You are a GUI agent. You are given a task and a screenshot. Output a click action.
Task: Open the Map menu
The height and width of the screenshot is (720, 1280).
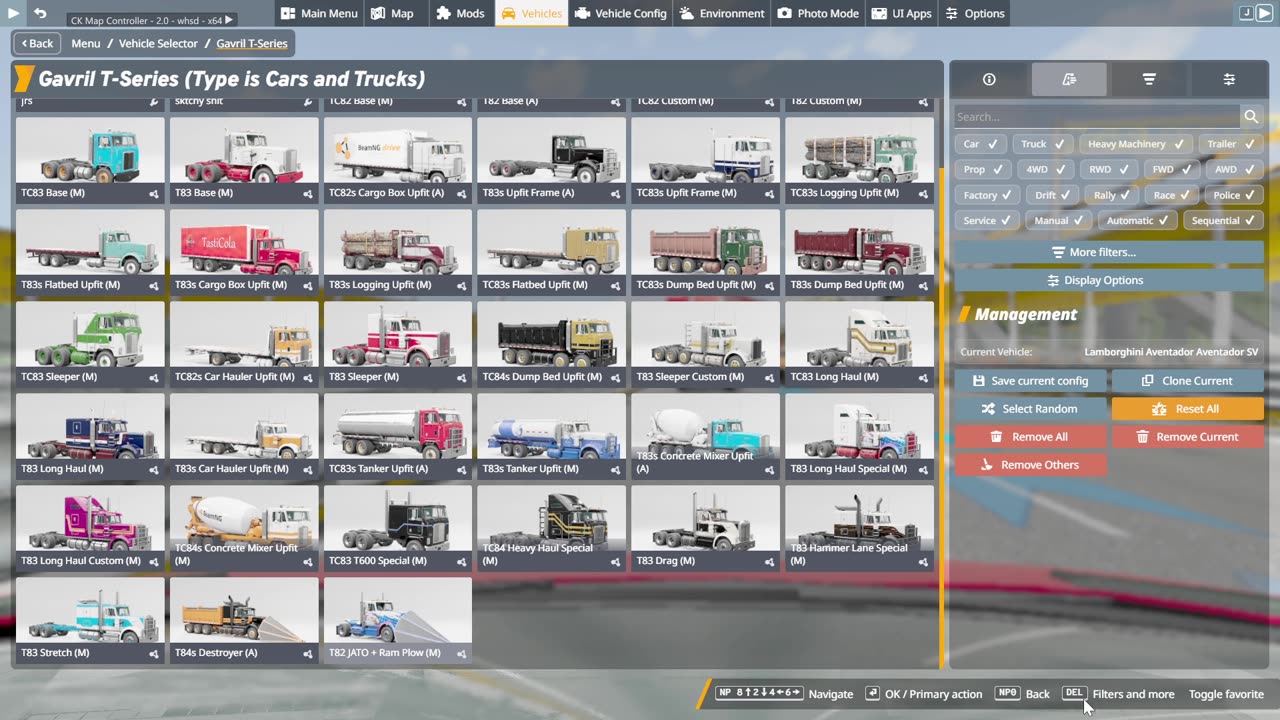392,13
